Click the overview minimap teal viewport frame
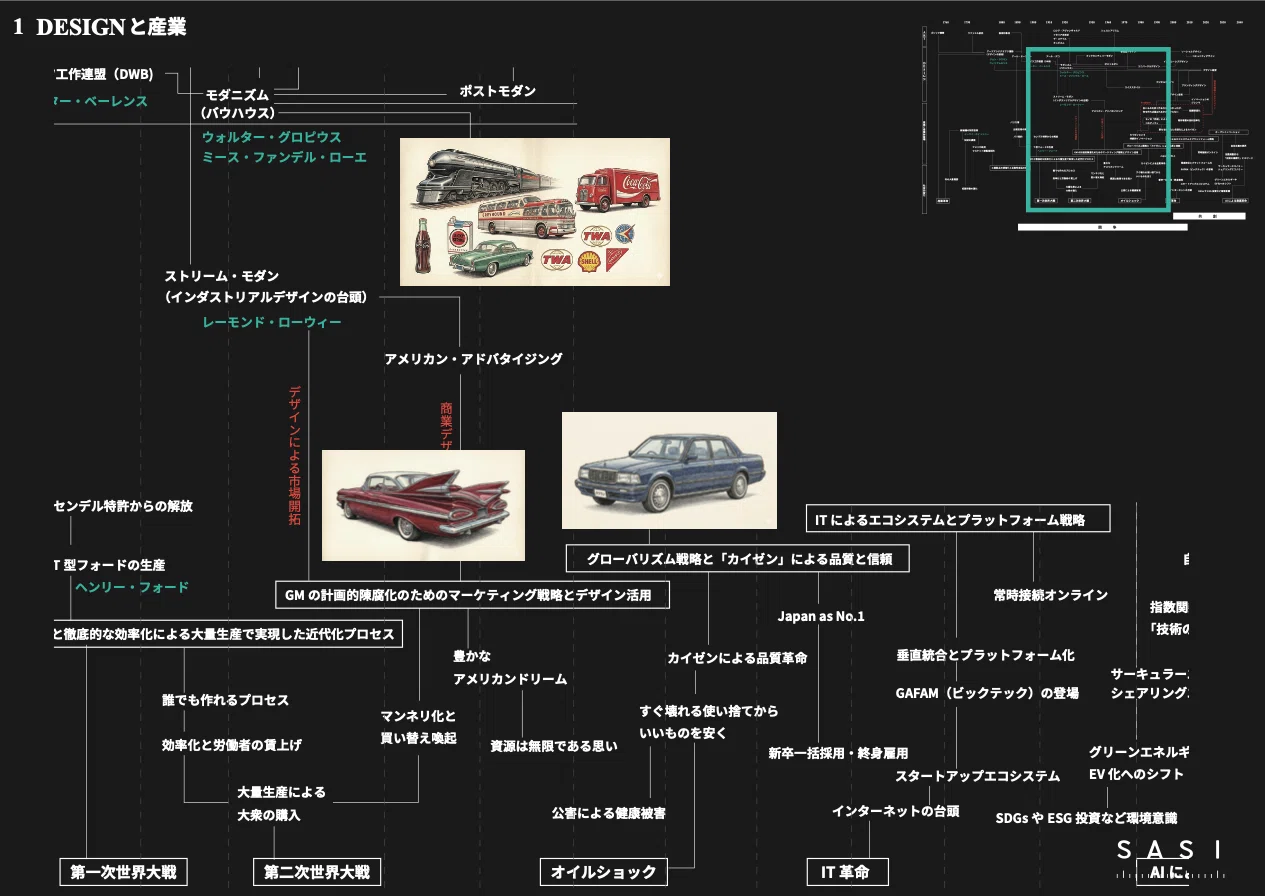 click(1099, 129)
